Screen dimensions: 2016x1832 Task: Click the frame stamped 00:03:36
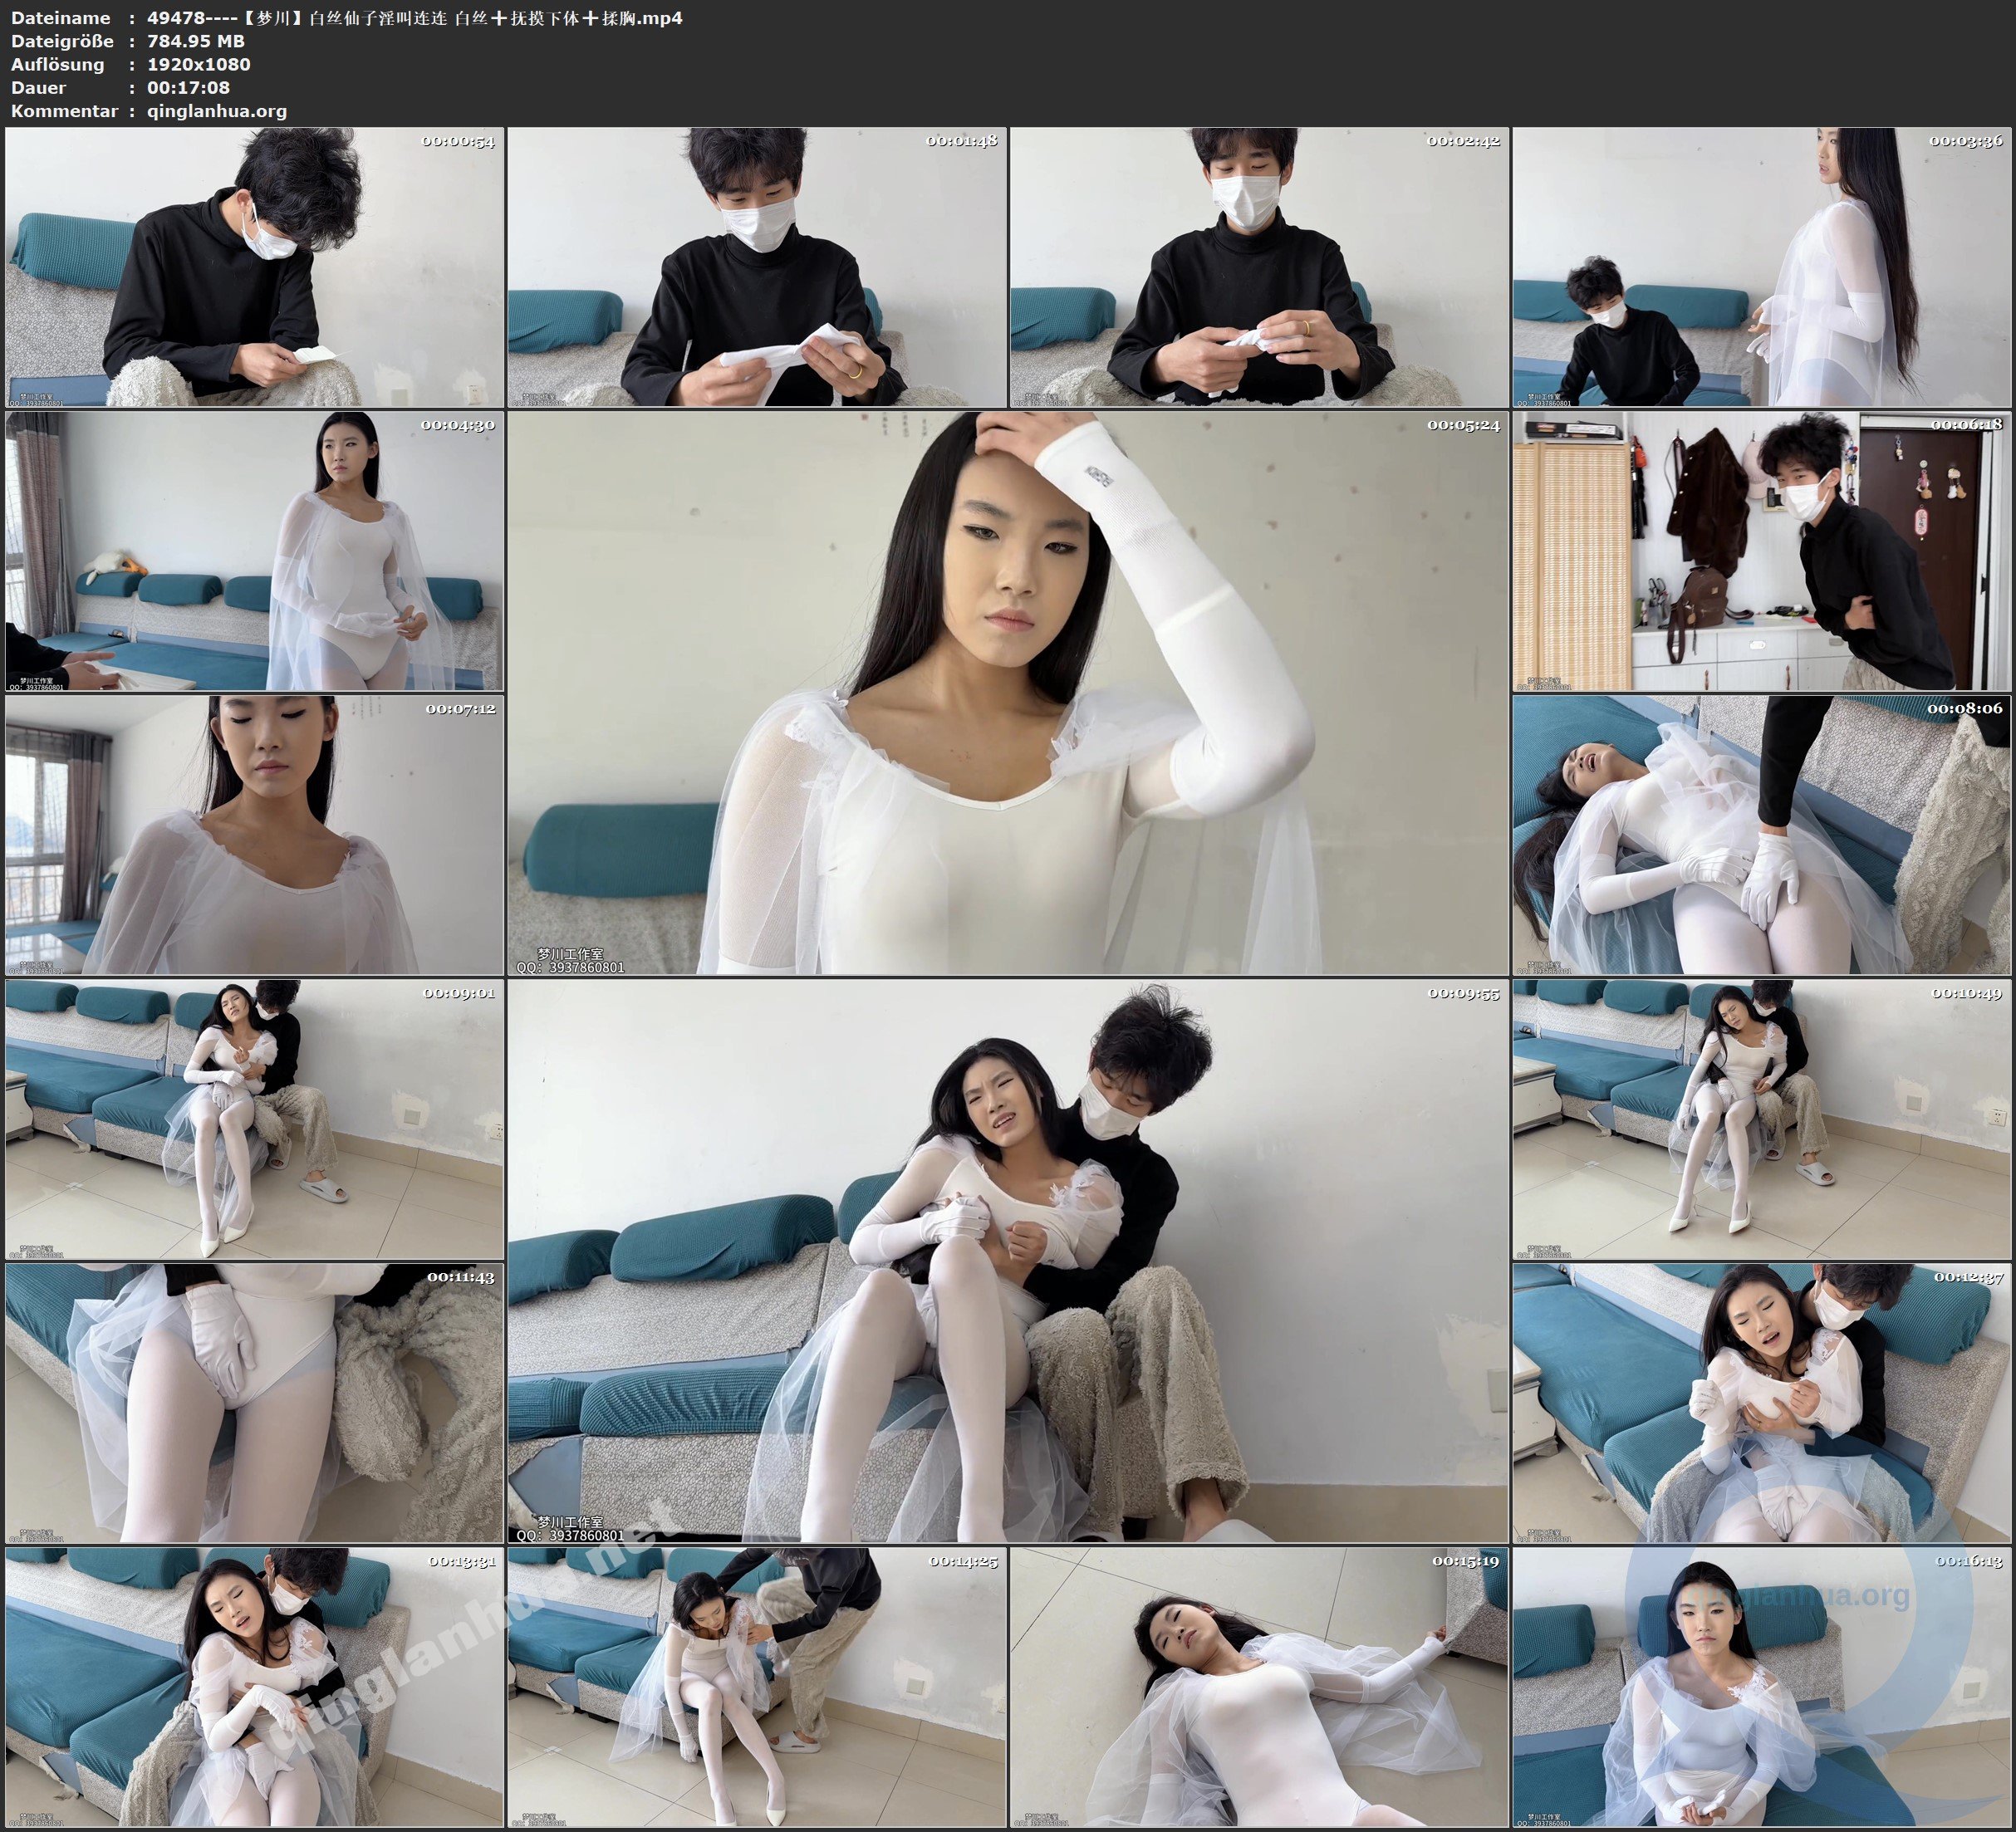click(x=1760, y=267)
